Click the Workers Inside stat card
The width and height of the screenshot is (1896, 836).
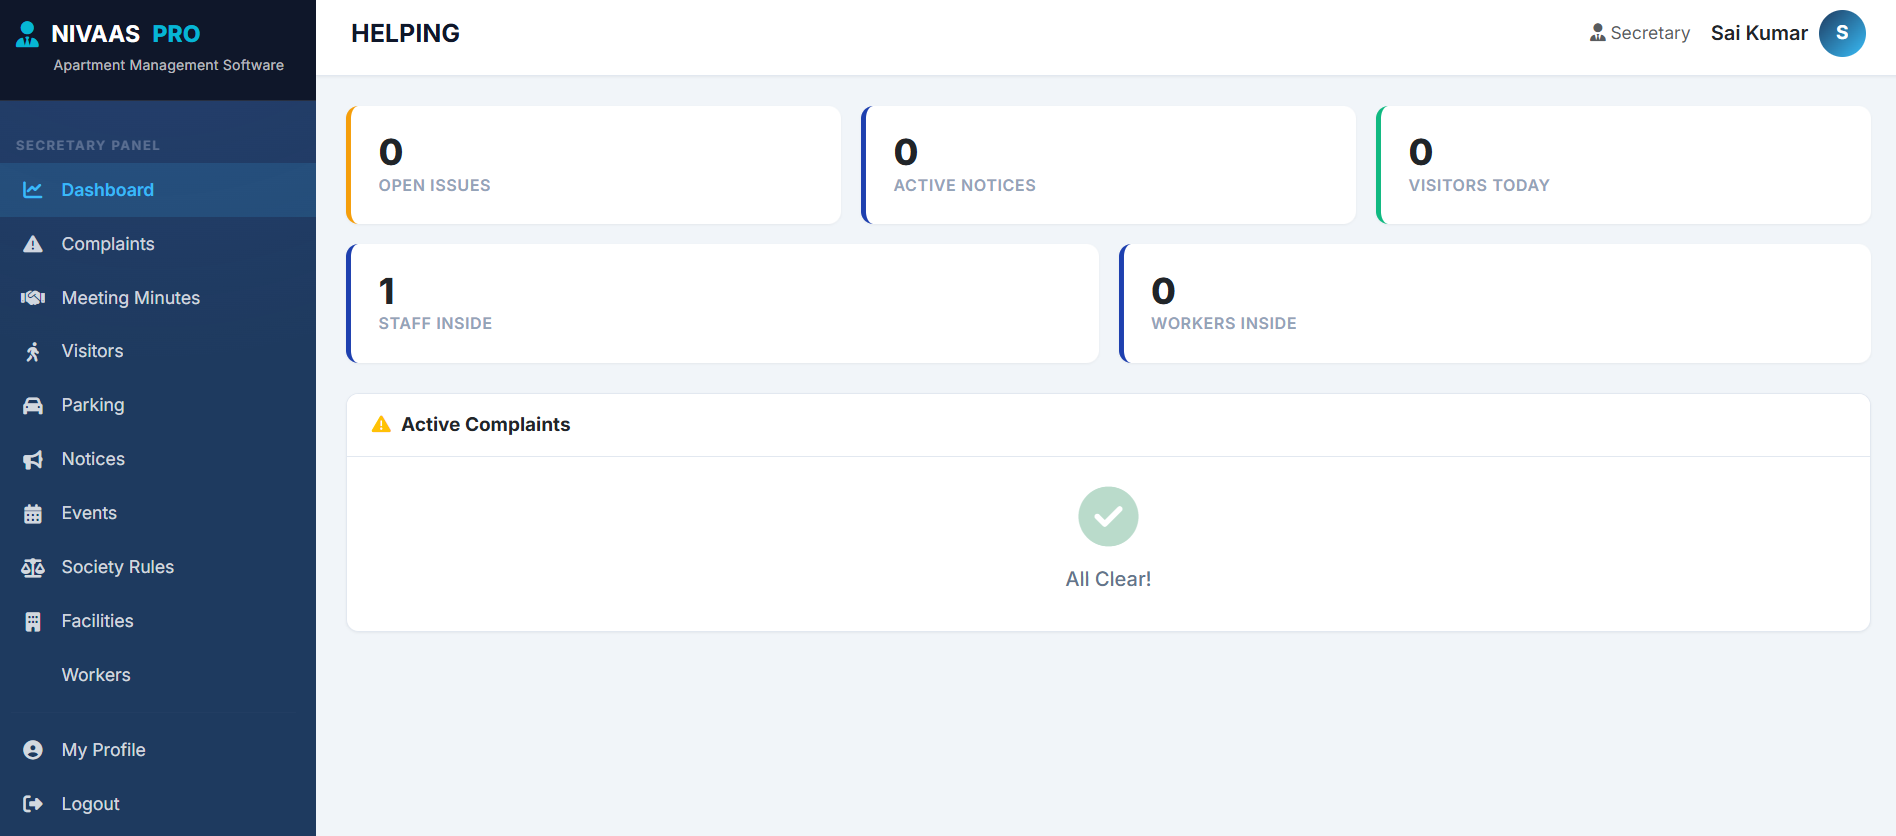(1494, 304)
